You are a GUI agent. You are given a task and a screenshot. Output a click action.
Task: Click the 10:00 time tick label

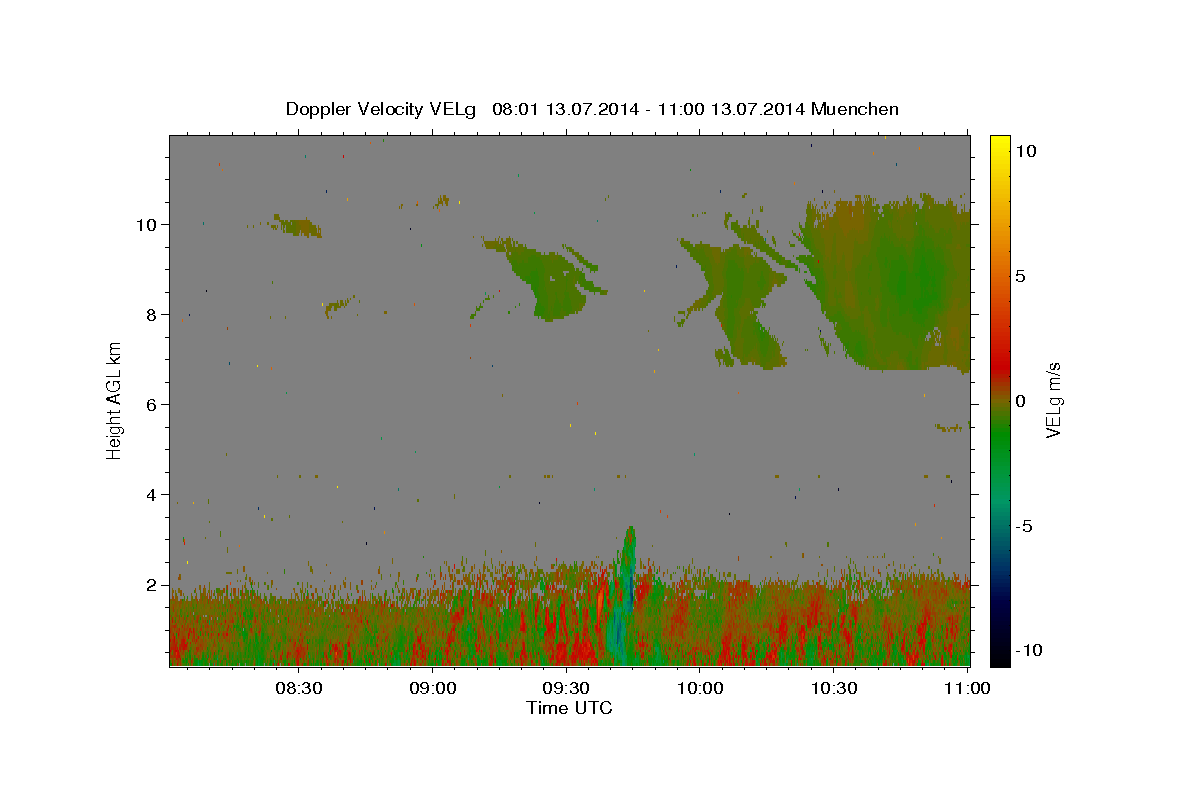(x=700, y=688)
